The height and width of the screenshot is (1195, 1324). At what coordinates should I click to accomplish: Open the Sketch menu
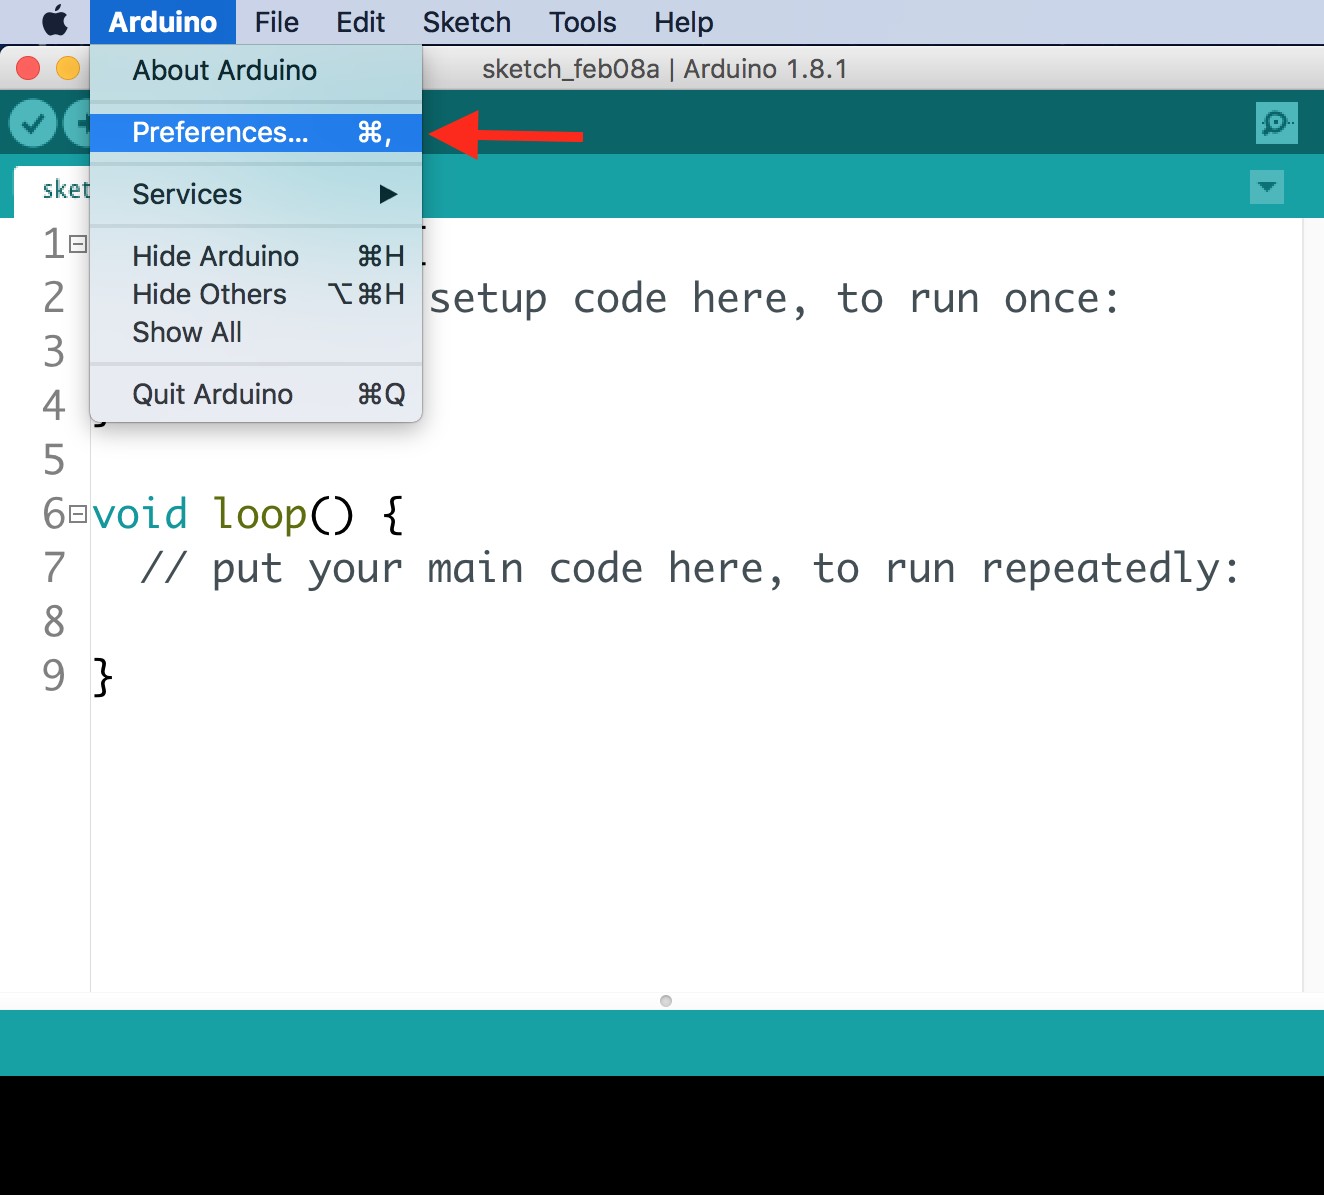(x=467, y=22)
